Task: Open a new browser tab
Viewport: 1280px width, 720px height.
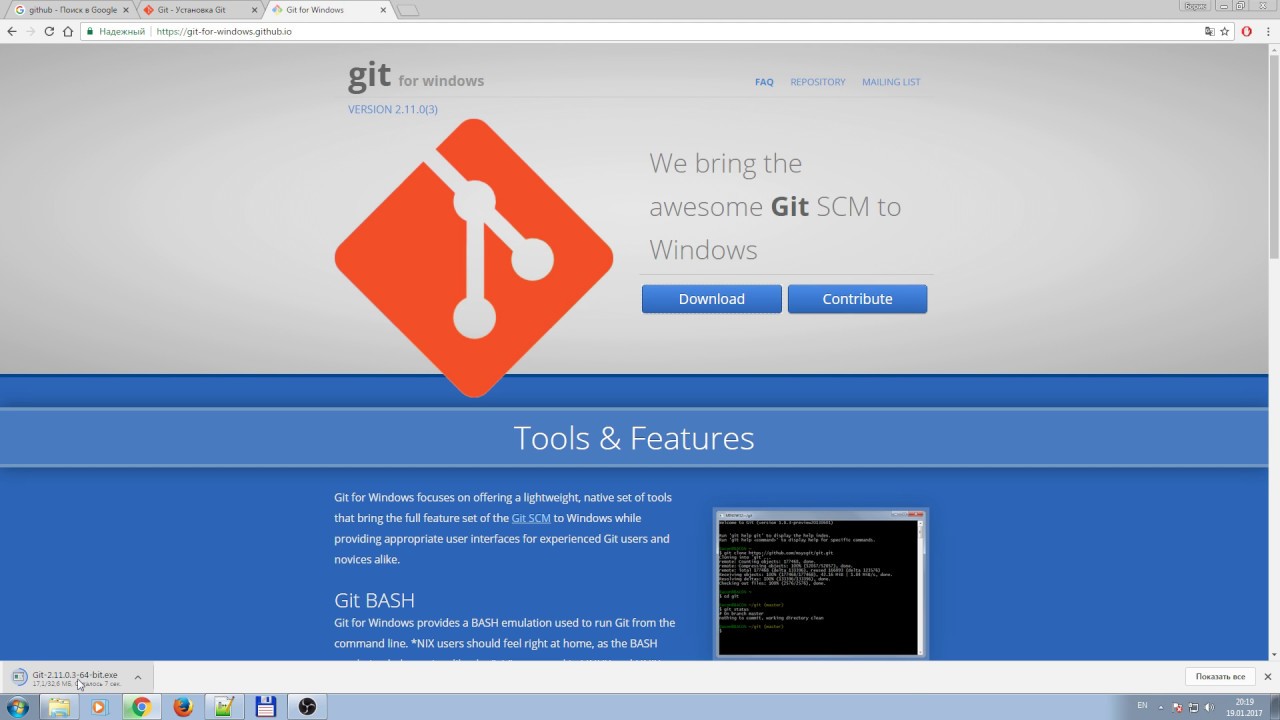Action: [408, 10]
